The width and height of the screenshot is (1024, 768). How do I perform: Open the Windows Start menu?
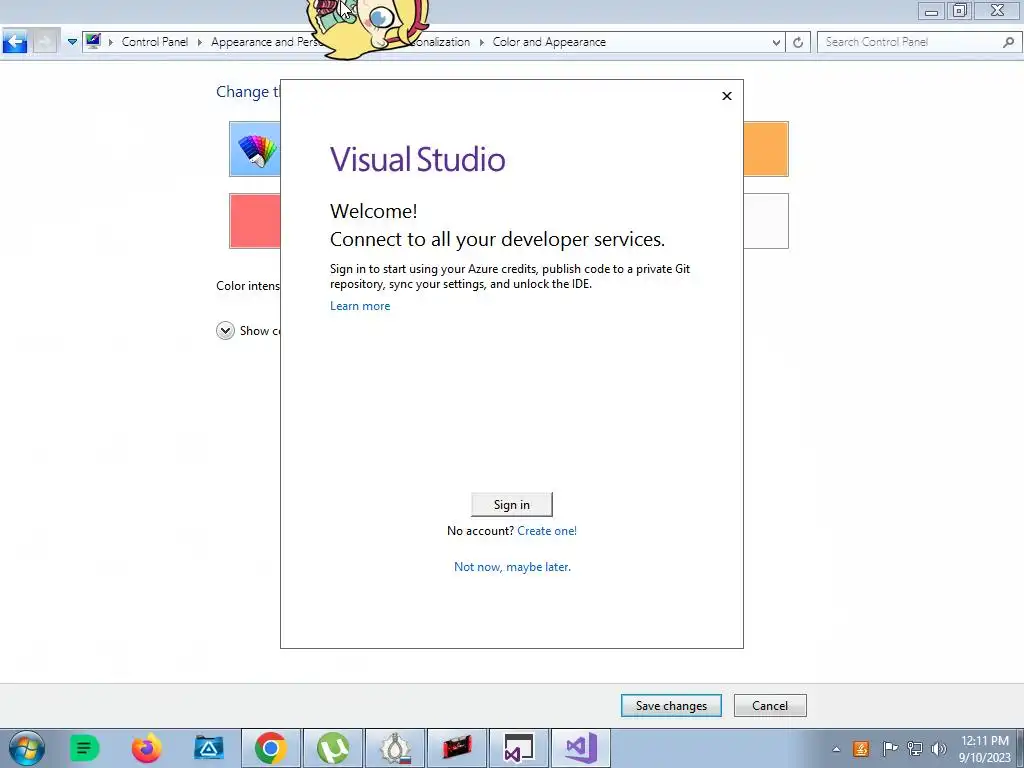click(x=27, y=748)
